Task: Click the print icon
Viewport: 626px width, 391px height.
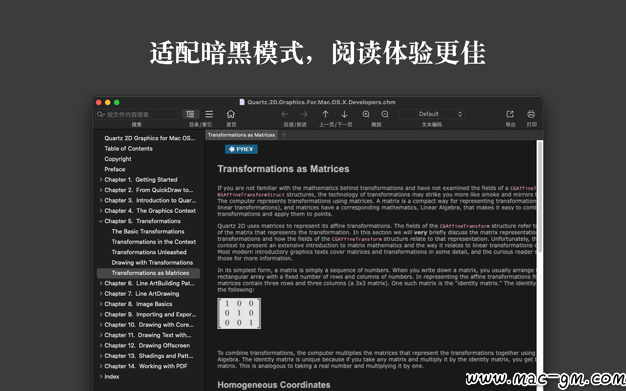Action: pyautogui.click(x=531, y=114)
